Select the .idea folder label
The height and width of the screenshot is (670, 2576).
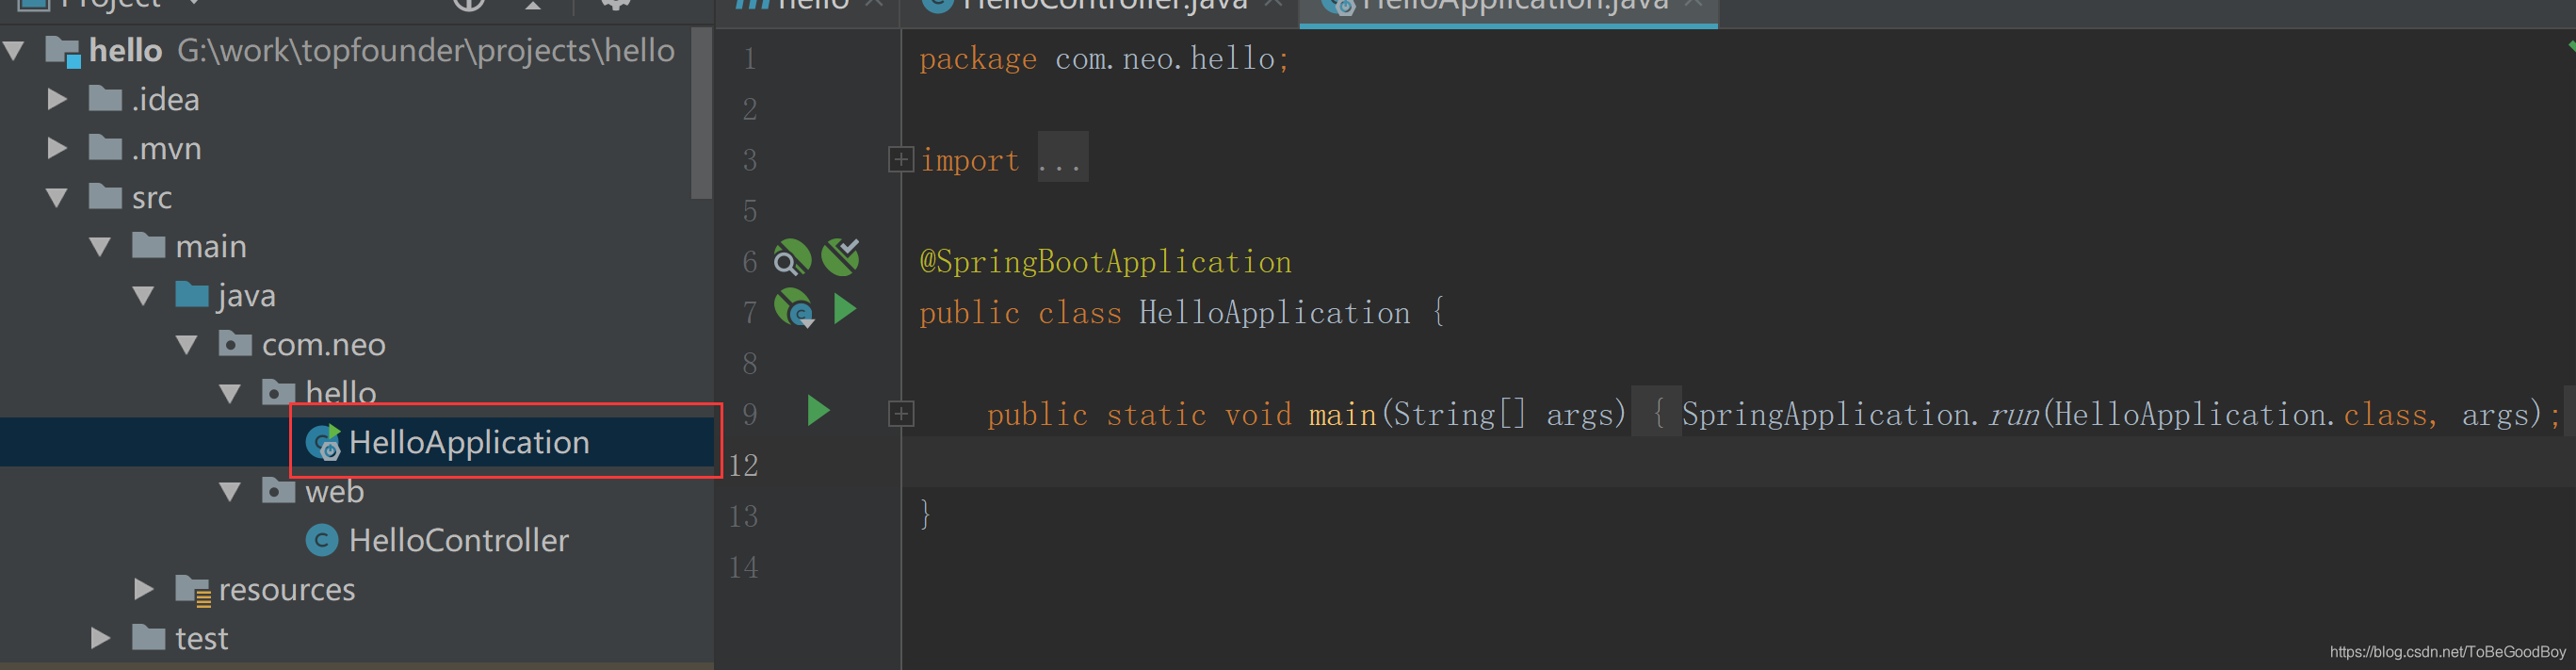[165, 99]
